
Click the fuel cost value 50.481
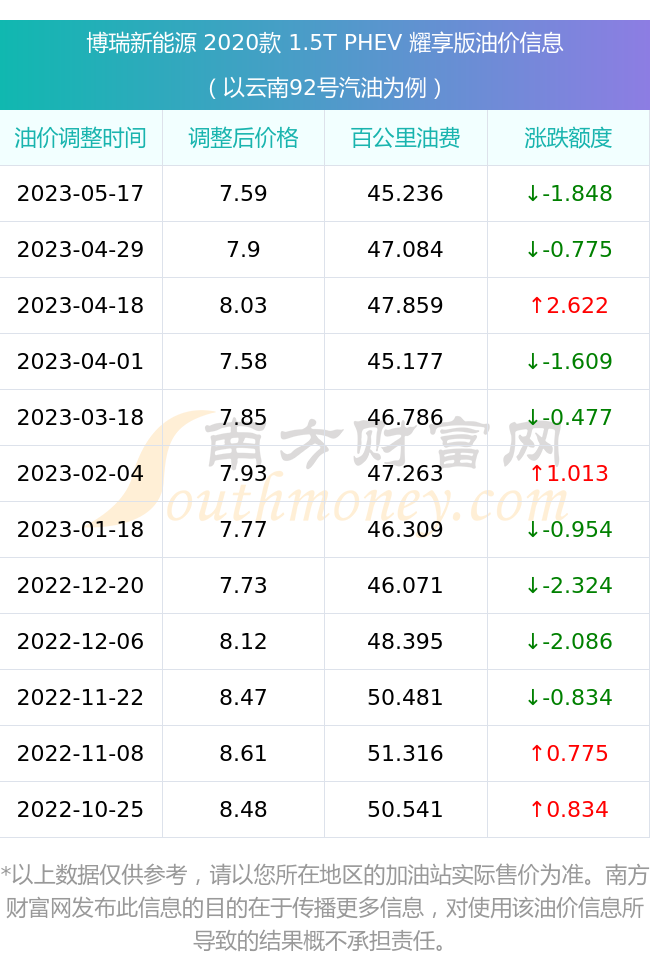click(x=405, y=697)
